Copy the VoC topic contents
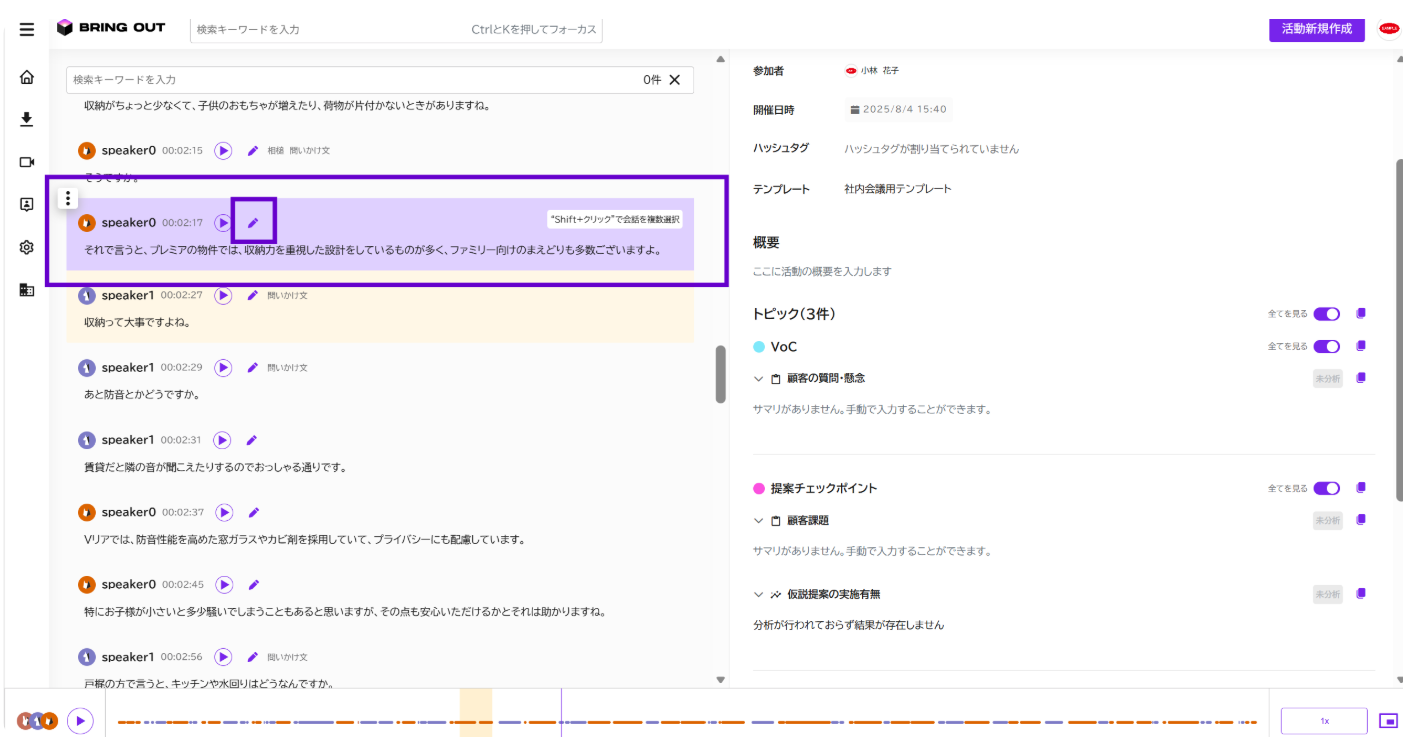The width and height of the screenshot is (1414, 742). (x=1361, y=346)
